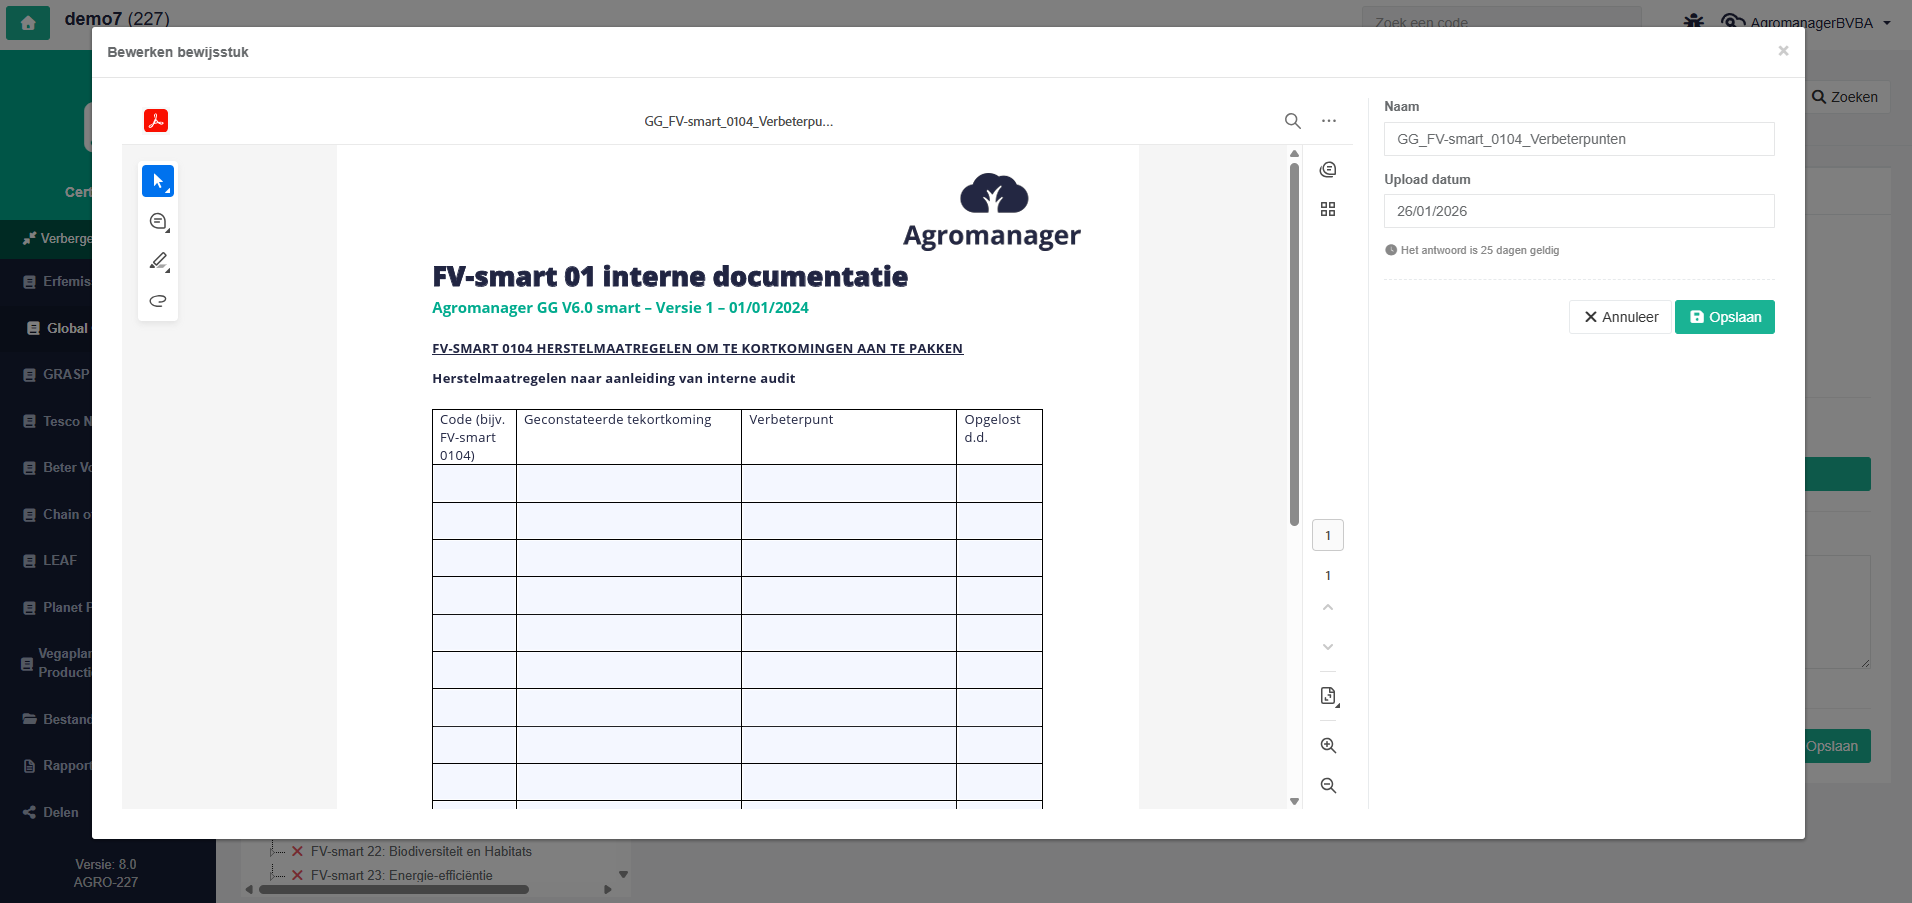The image size is (1912, 903).
Task: Select the highlight pen tool
Action: (x=158, y=261)
